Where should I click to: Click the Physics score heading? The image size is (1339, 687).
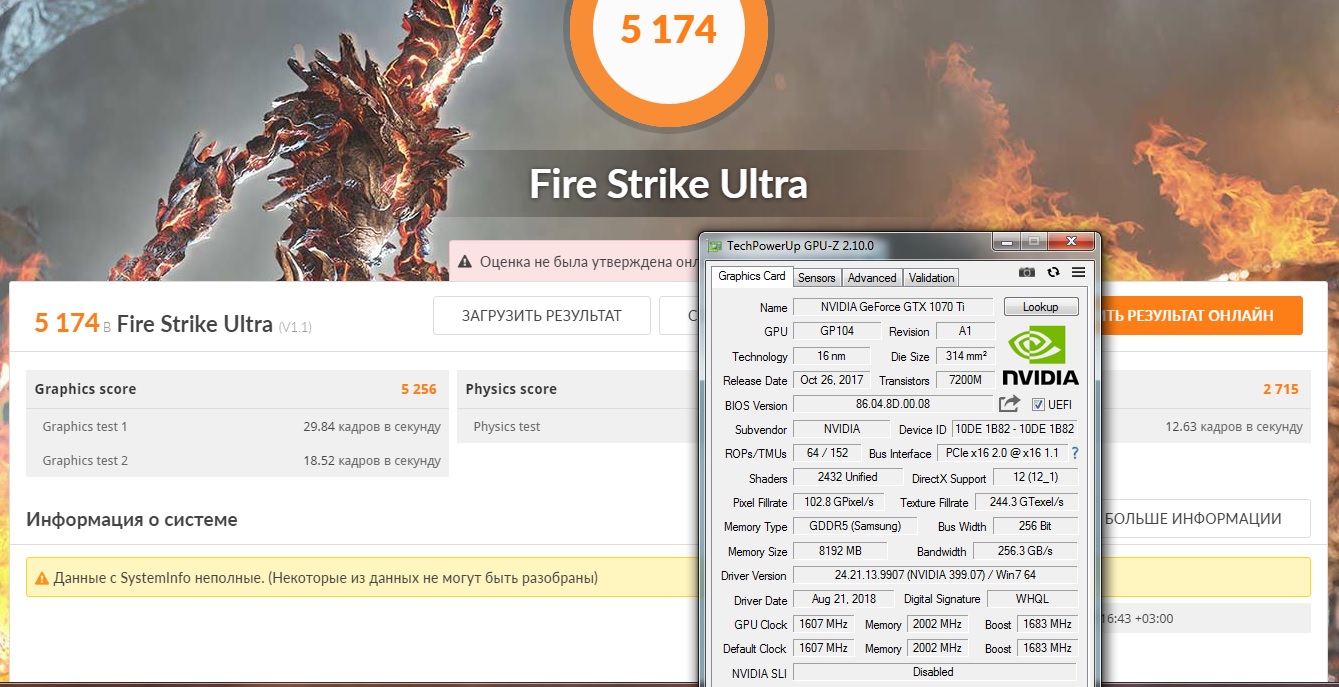pos(511,389)
